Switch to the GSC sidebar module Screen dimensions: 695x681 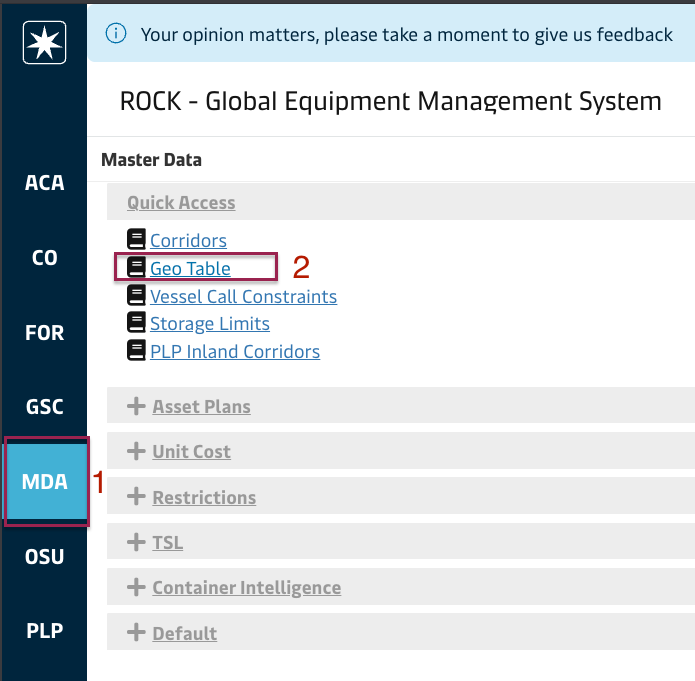click(x=44, y=407)
